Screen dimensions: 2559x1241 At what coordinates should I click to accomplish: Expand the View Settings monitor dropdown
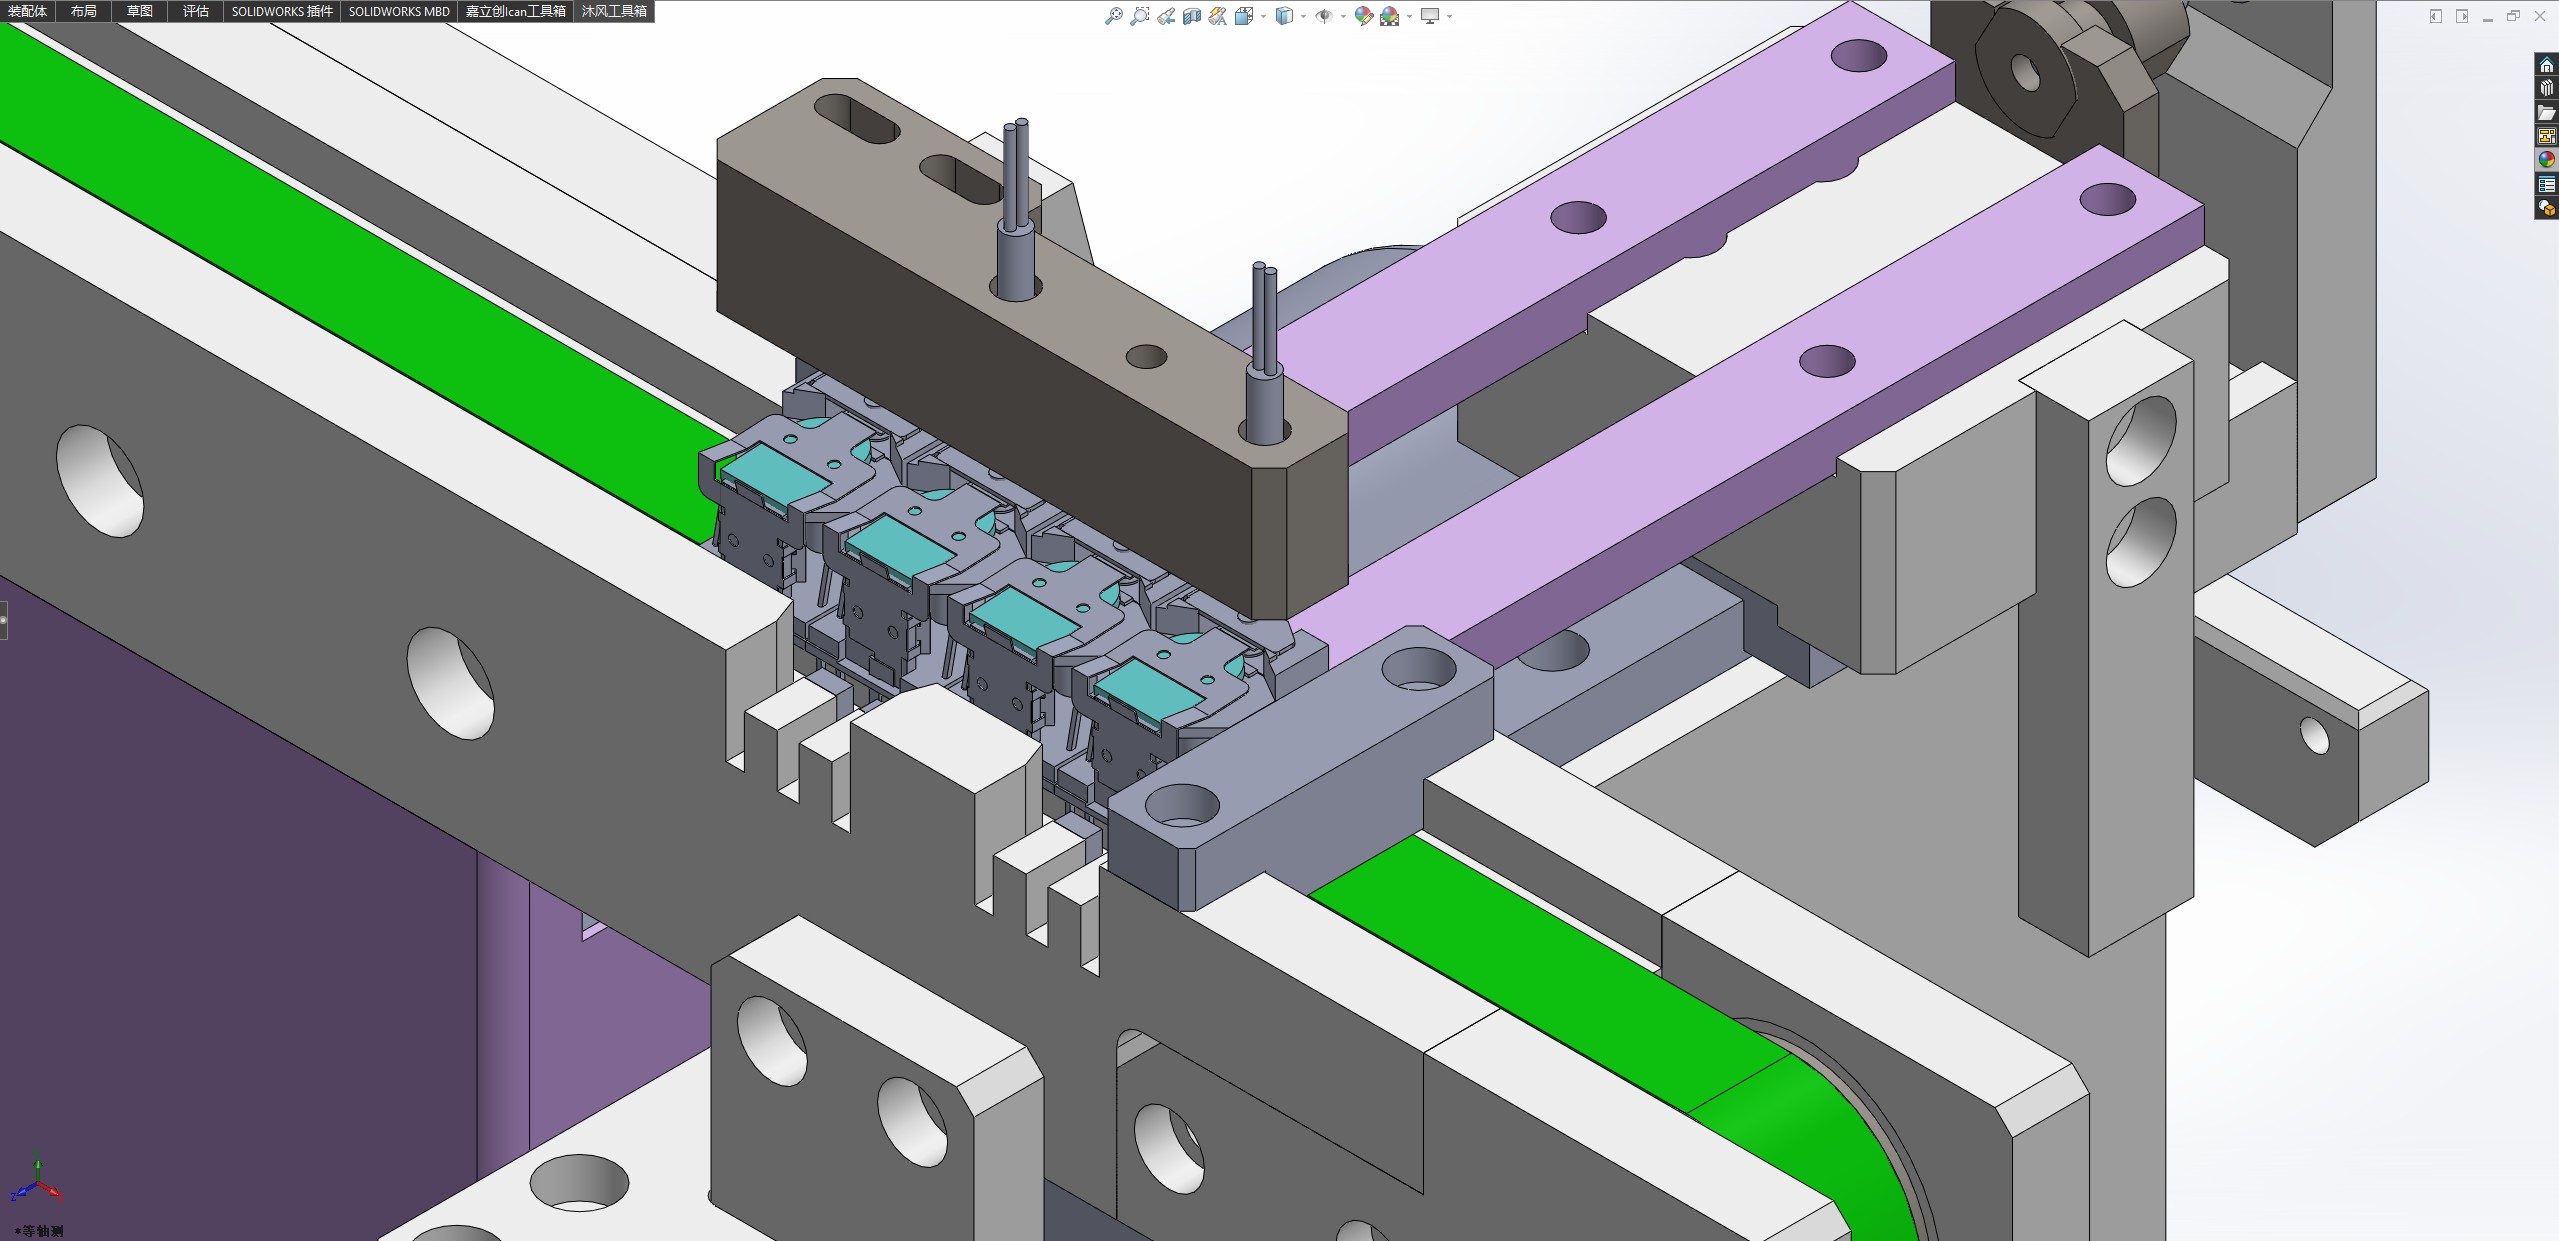[1449, 16]
